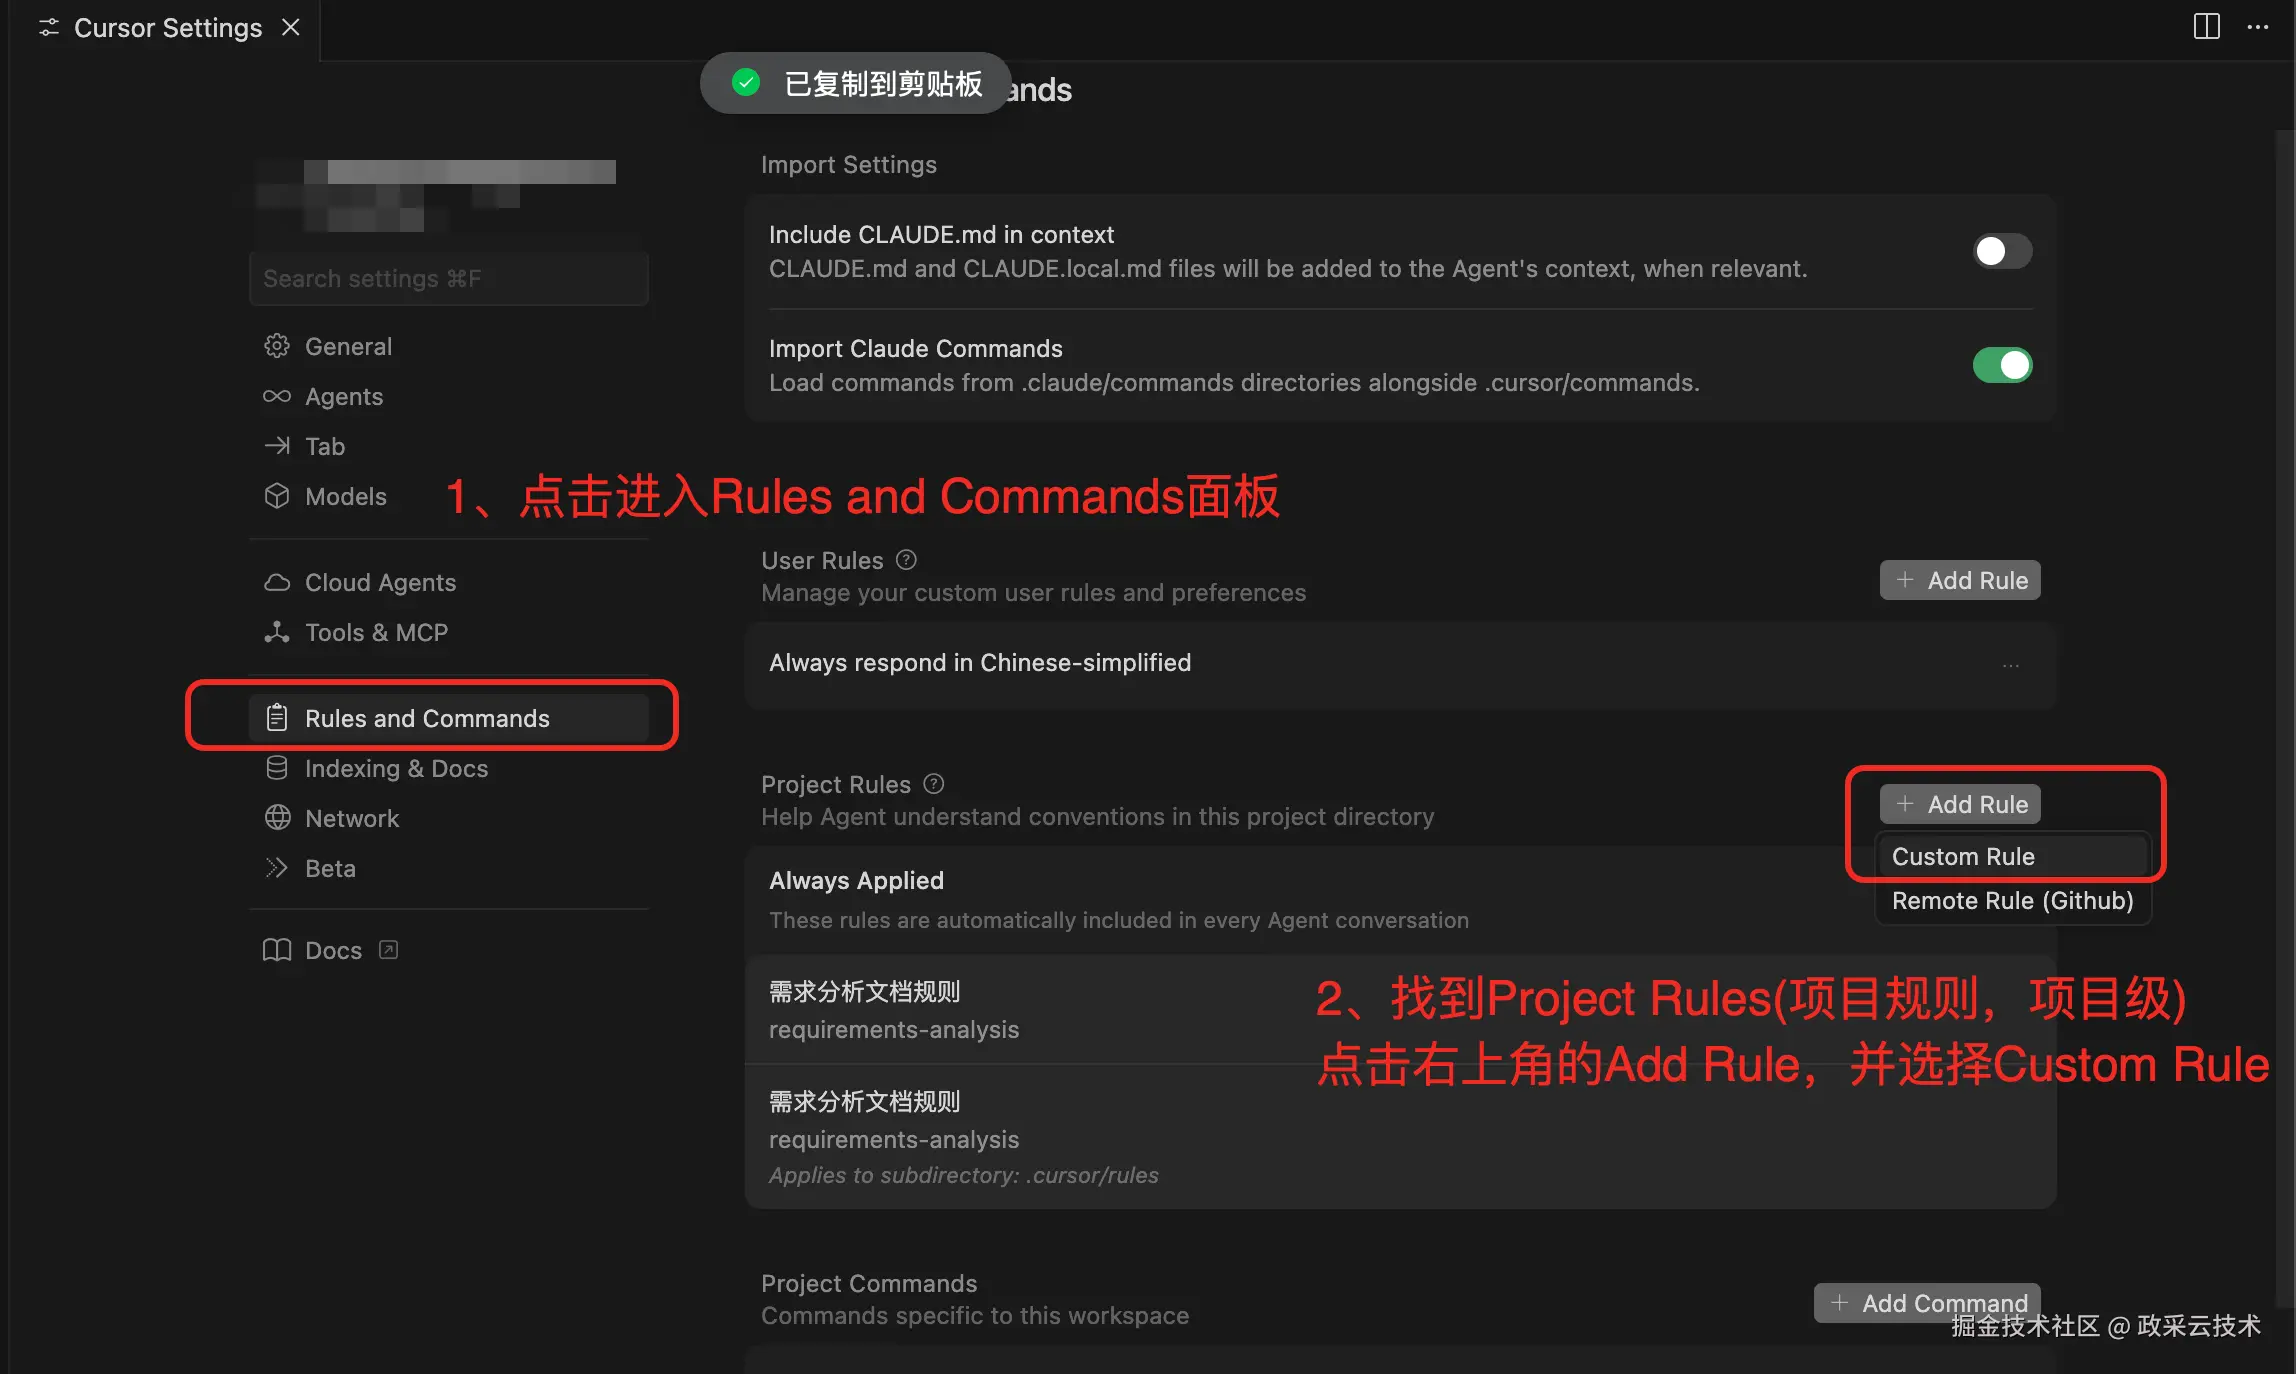
Task: Click the Project Rules help icon
Action: point(934,784)
